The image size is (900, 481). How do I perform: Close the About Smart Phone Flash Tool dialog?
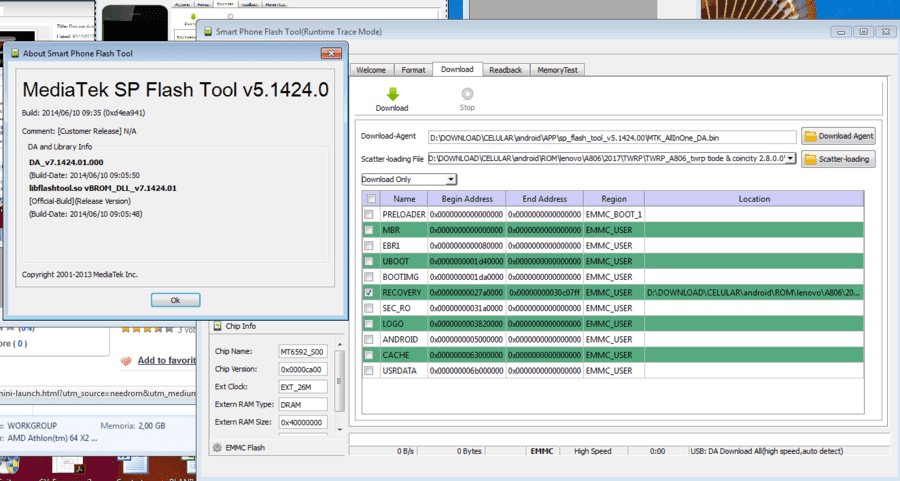point(331,53)
